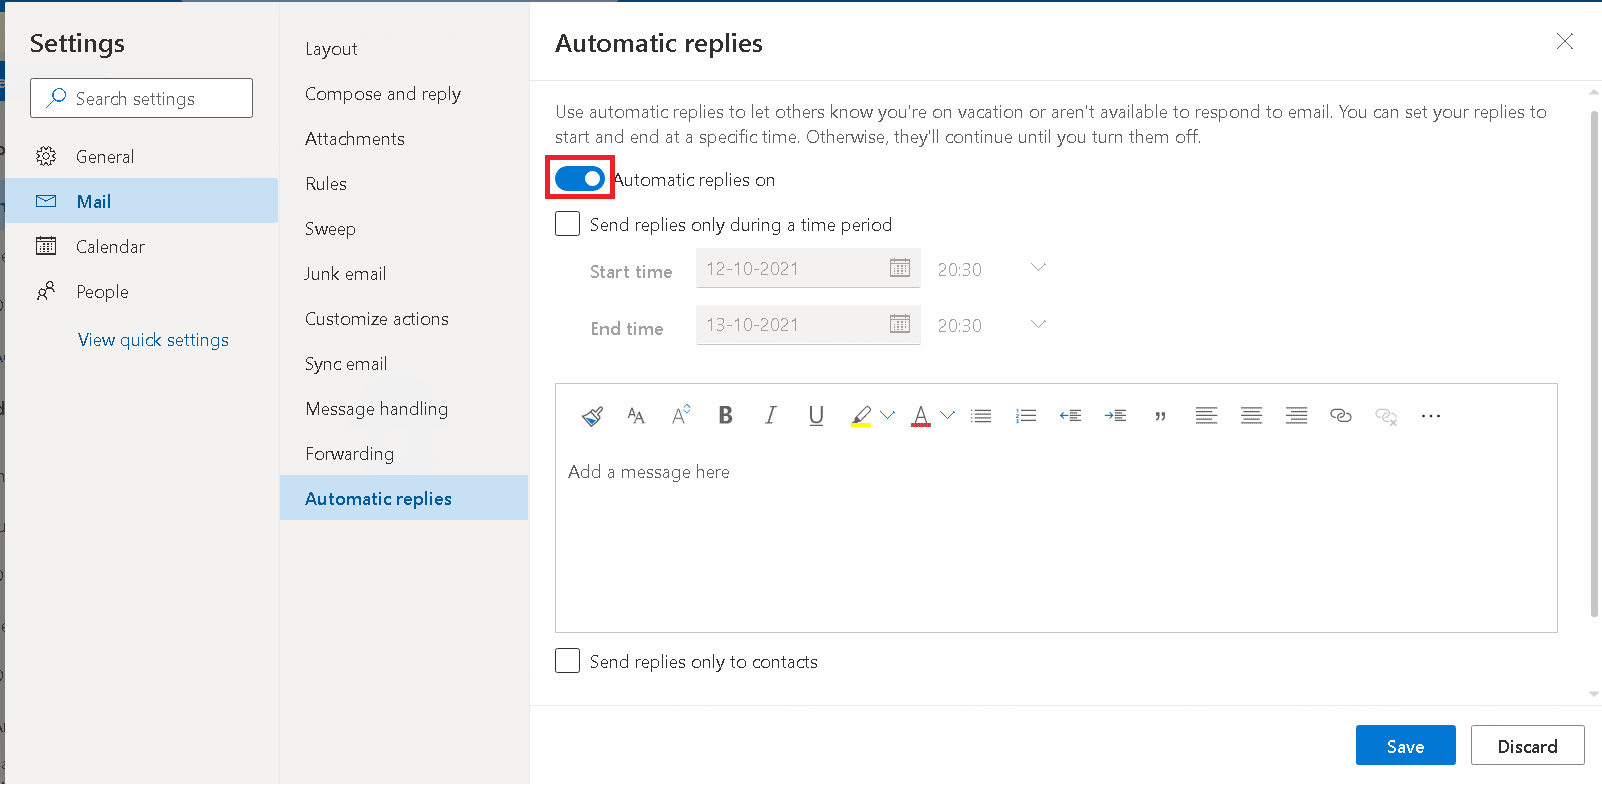This screenshot has height=788, width=1602.
Task: Open the Font size tool
Action: (x=636, y=416)
